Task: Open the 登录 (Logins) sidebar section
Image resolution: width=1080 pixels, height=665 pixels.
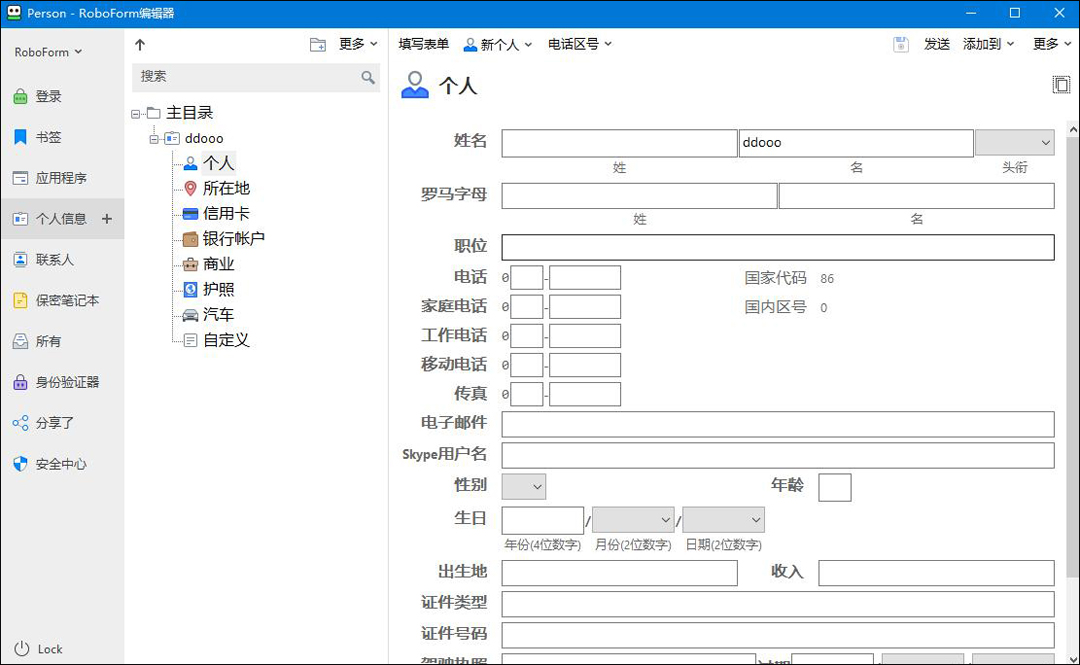Action: click(38, 96)
